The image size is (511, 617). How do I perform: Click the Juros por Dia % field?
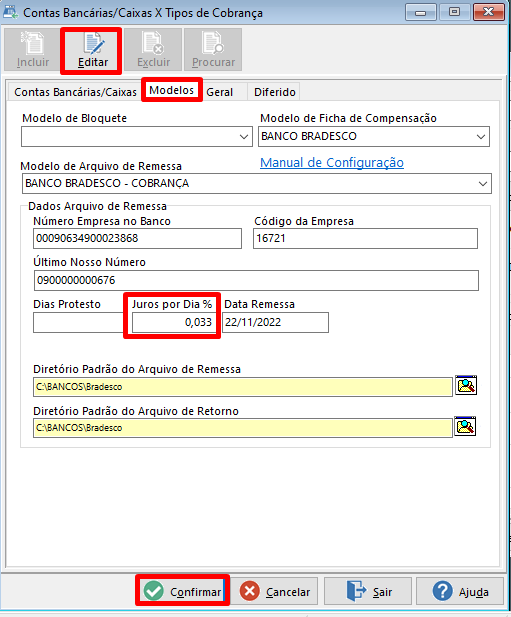coord(174,323)
